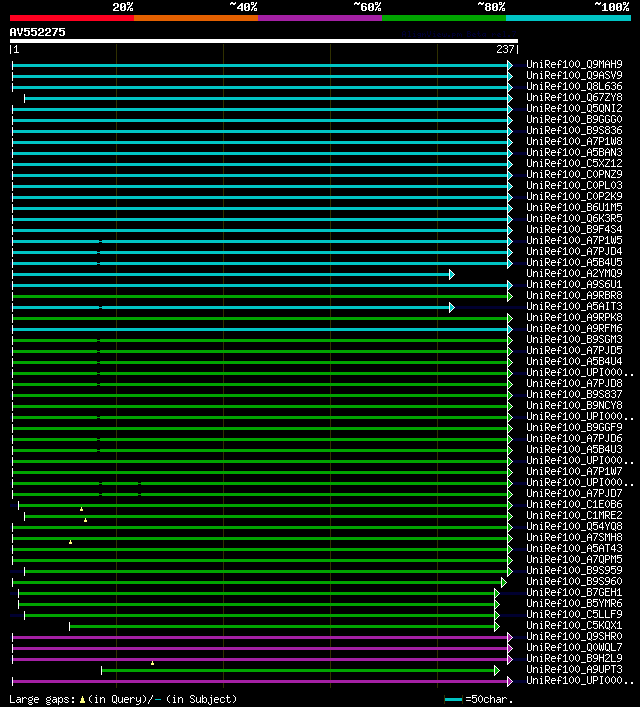Click the yellow gap marker under UniRef100_B9H2L9 bar
The width and height of the screenshot is (640, 707).
click(152, 663)
